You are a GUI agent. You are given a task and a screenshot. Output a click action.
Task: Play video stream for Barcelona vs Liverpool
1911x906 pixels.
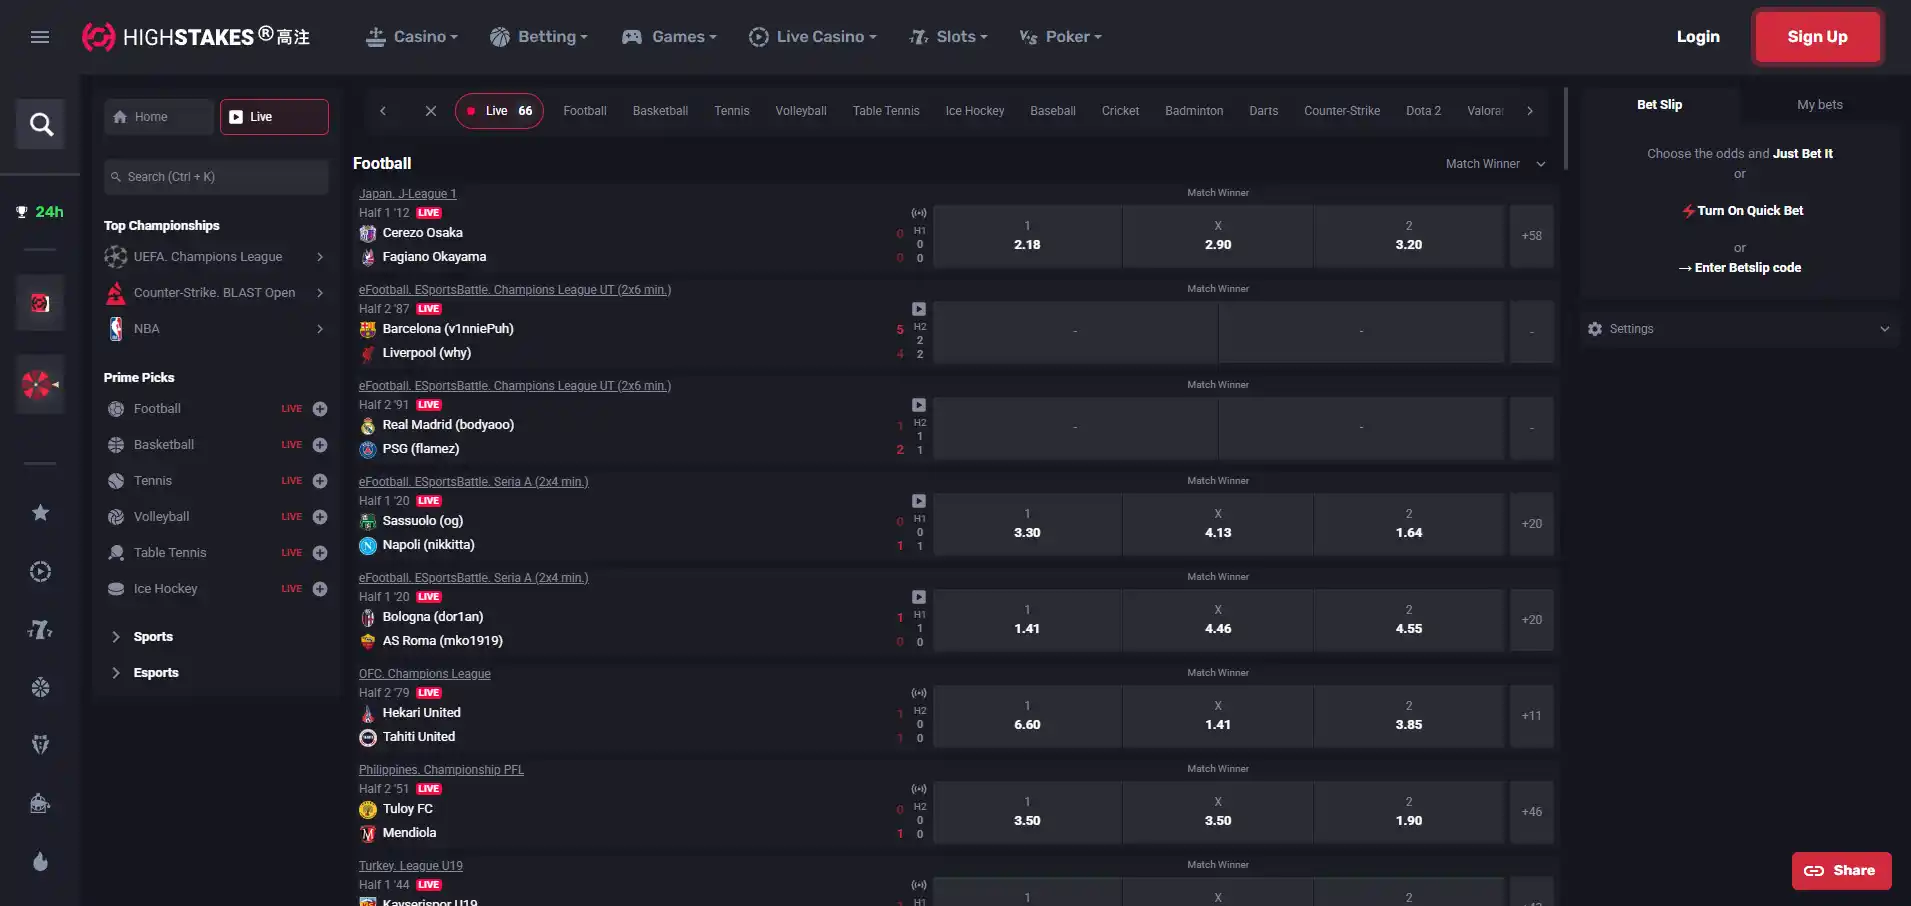click(x=919, y=309)
